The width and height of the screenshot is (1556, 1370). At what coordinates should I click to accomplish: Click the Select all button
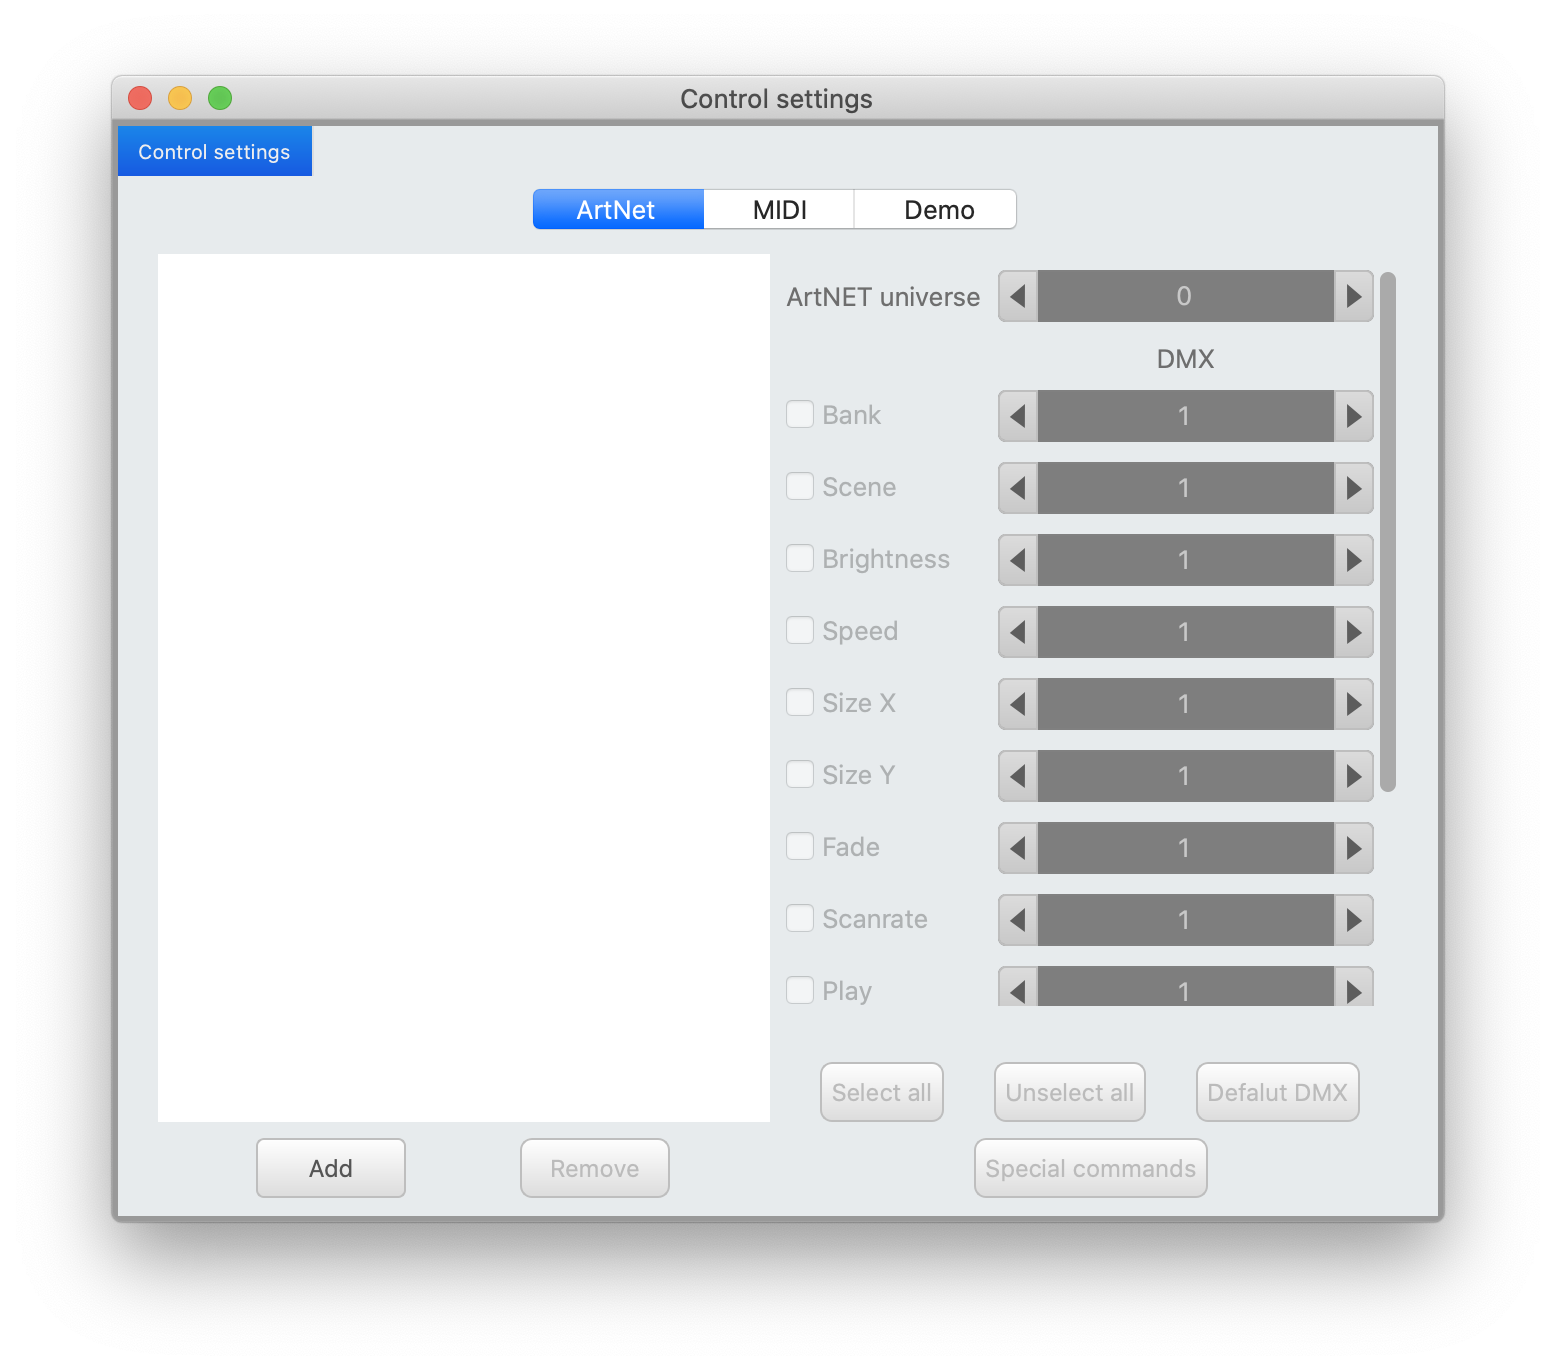pyautogui.click(x=881, y=1092)
